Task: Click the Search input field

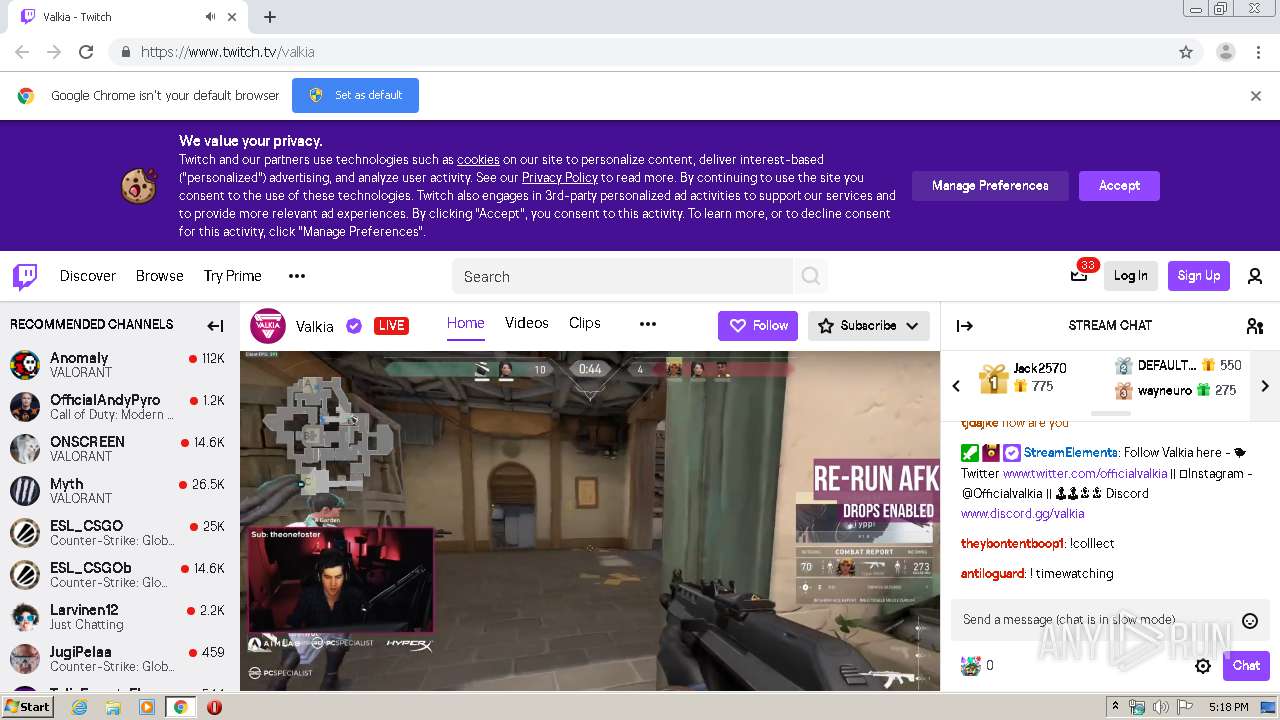Action: (622, 276)
